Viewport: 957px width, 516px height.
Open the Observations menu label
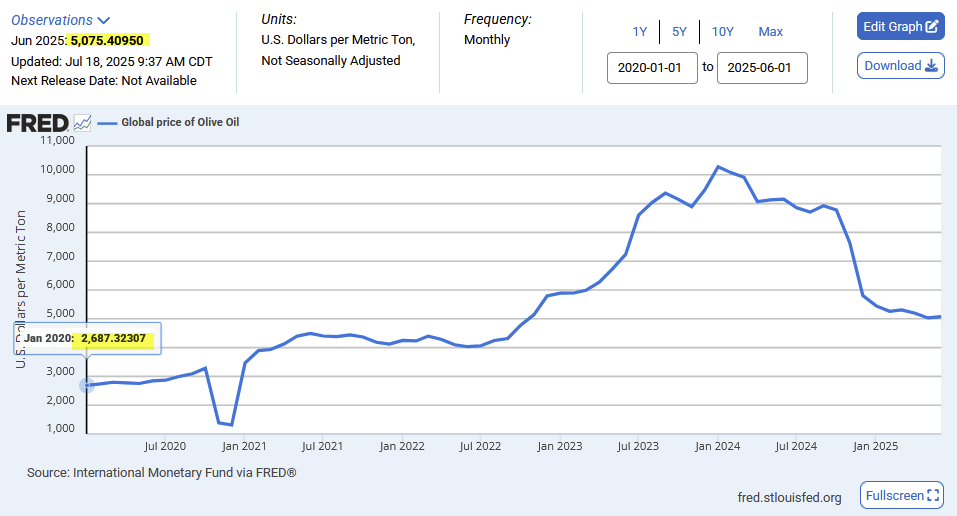point(52,20)
